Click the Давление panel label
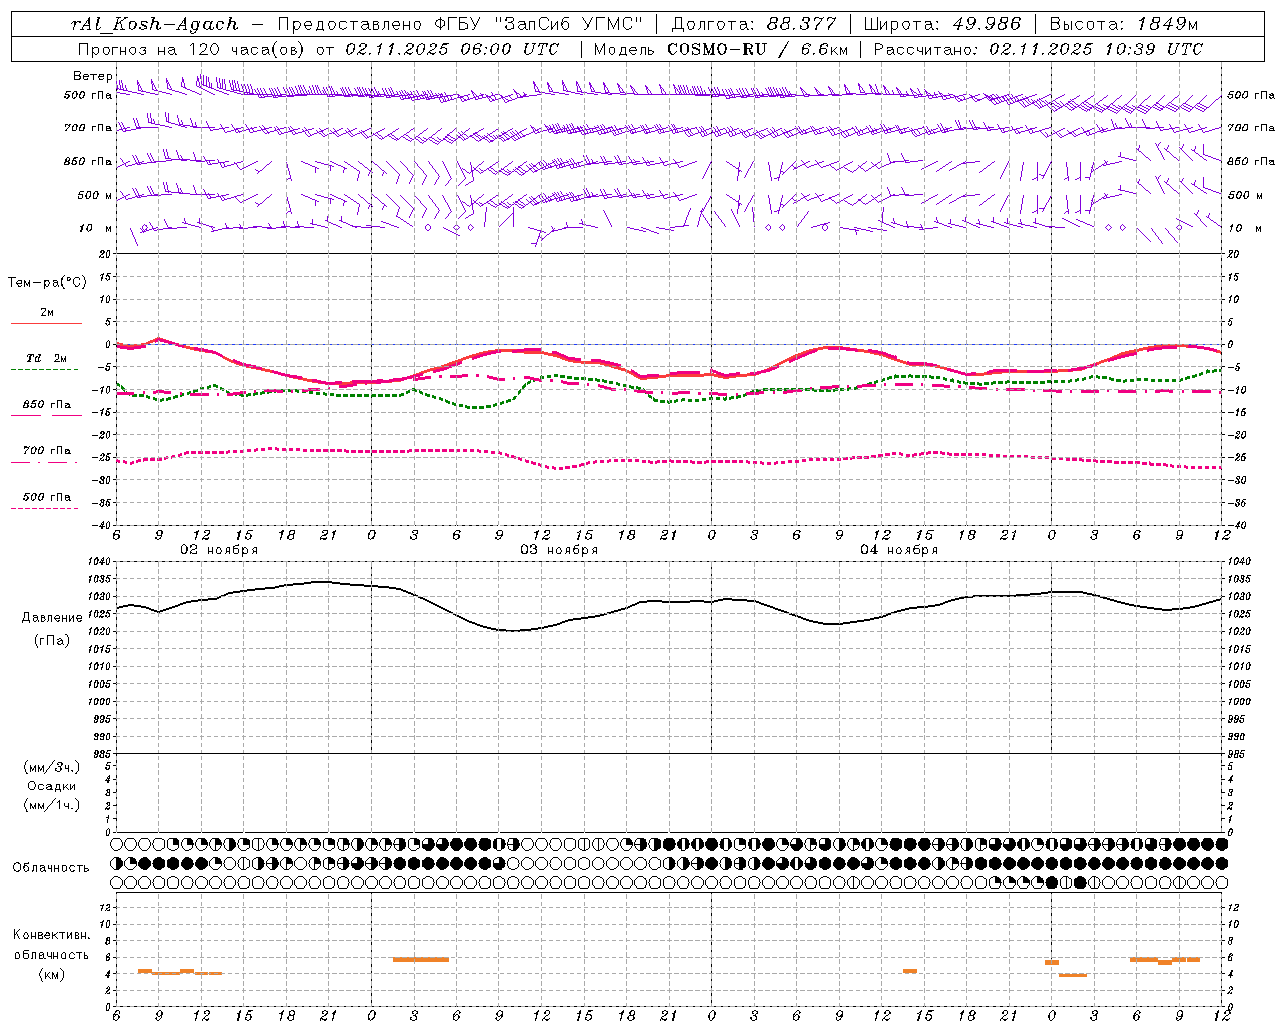 coord(52,618)
